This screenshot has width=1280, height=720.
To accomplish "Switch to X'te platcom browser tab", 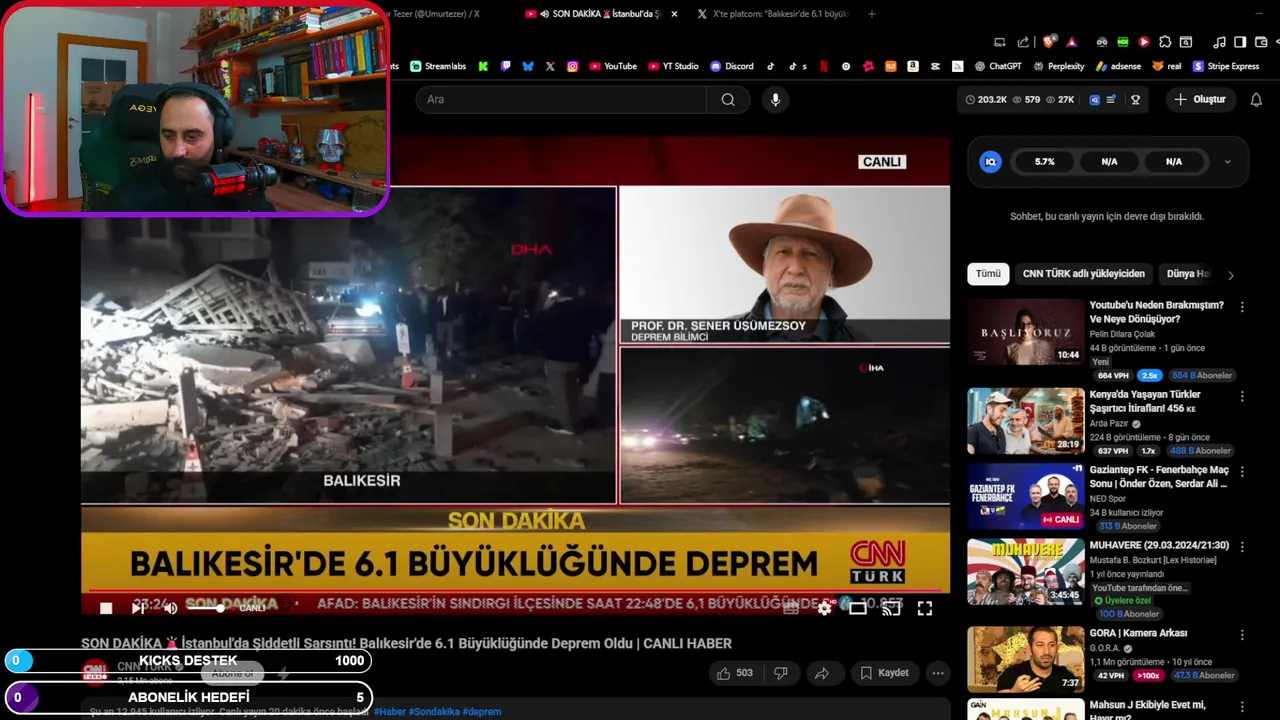I will pos(772,14).
